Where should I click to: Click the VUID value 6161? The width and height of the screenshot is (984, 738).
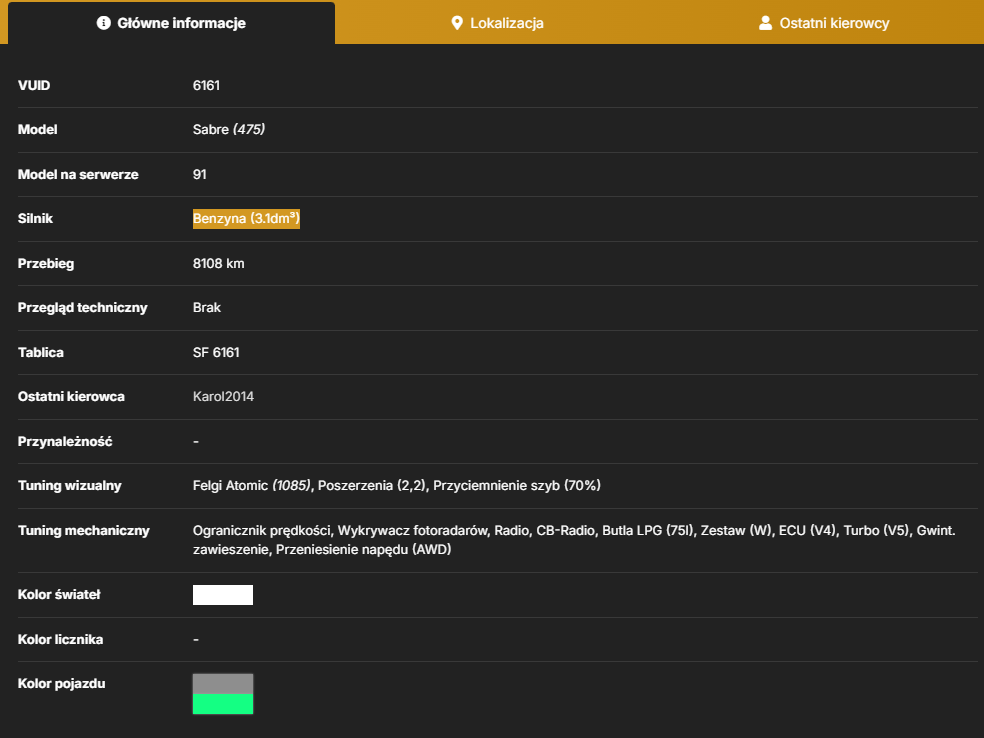pyautogui.click(x=206, y=85)
